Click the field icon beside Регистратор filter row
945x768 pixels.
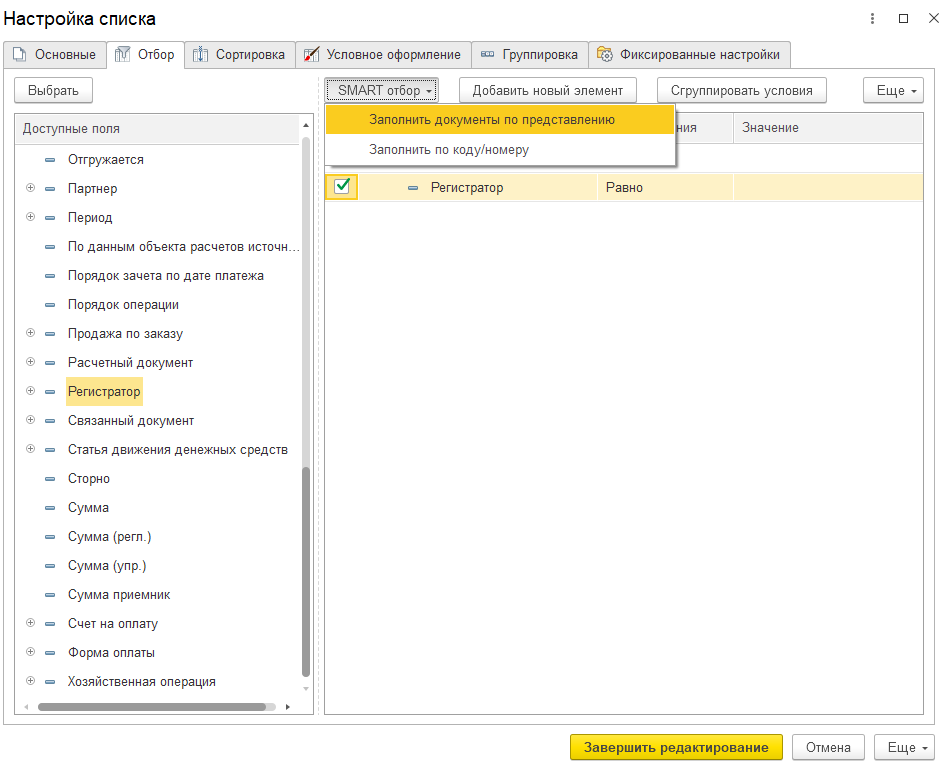coord(413,188)
